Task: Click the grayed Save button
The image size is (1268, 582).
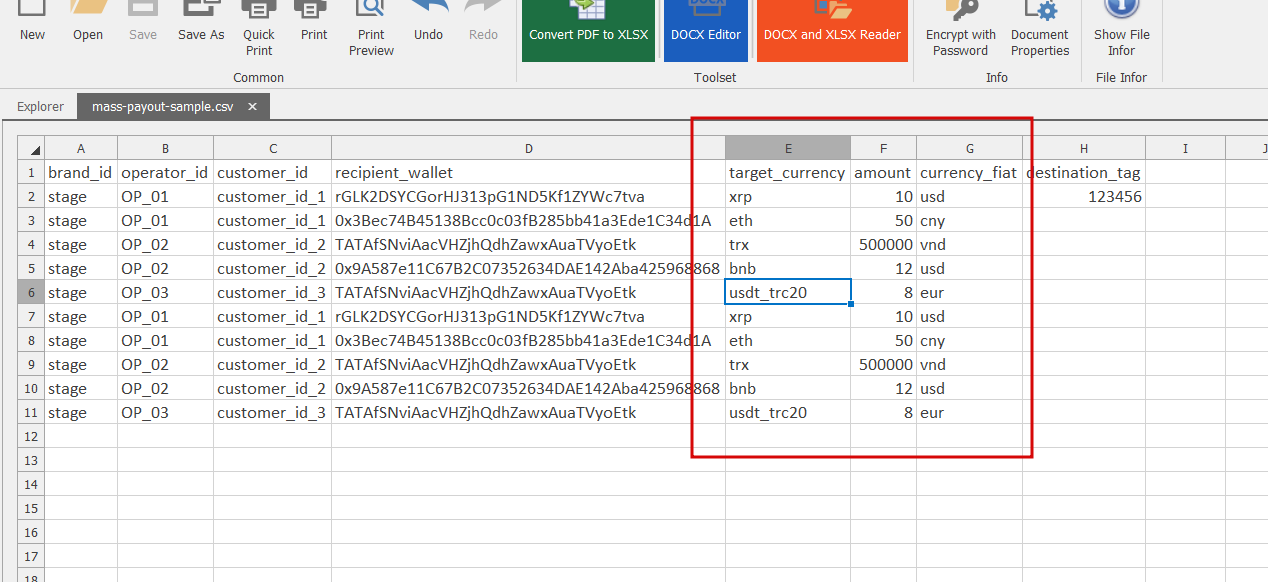Action: 143,22
